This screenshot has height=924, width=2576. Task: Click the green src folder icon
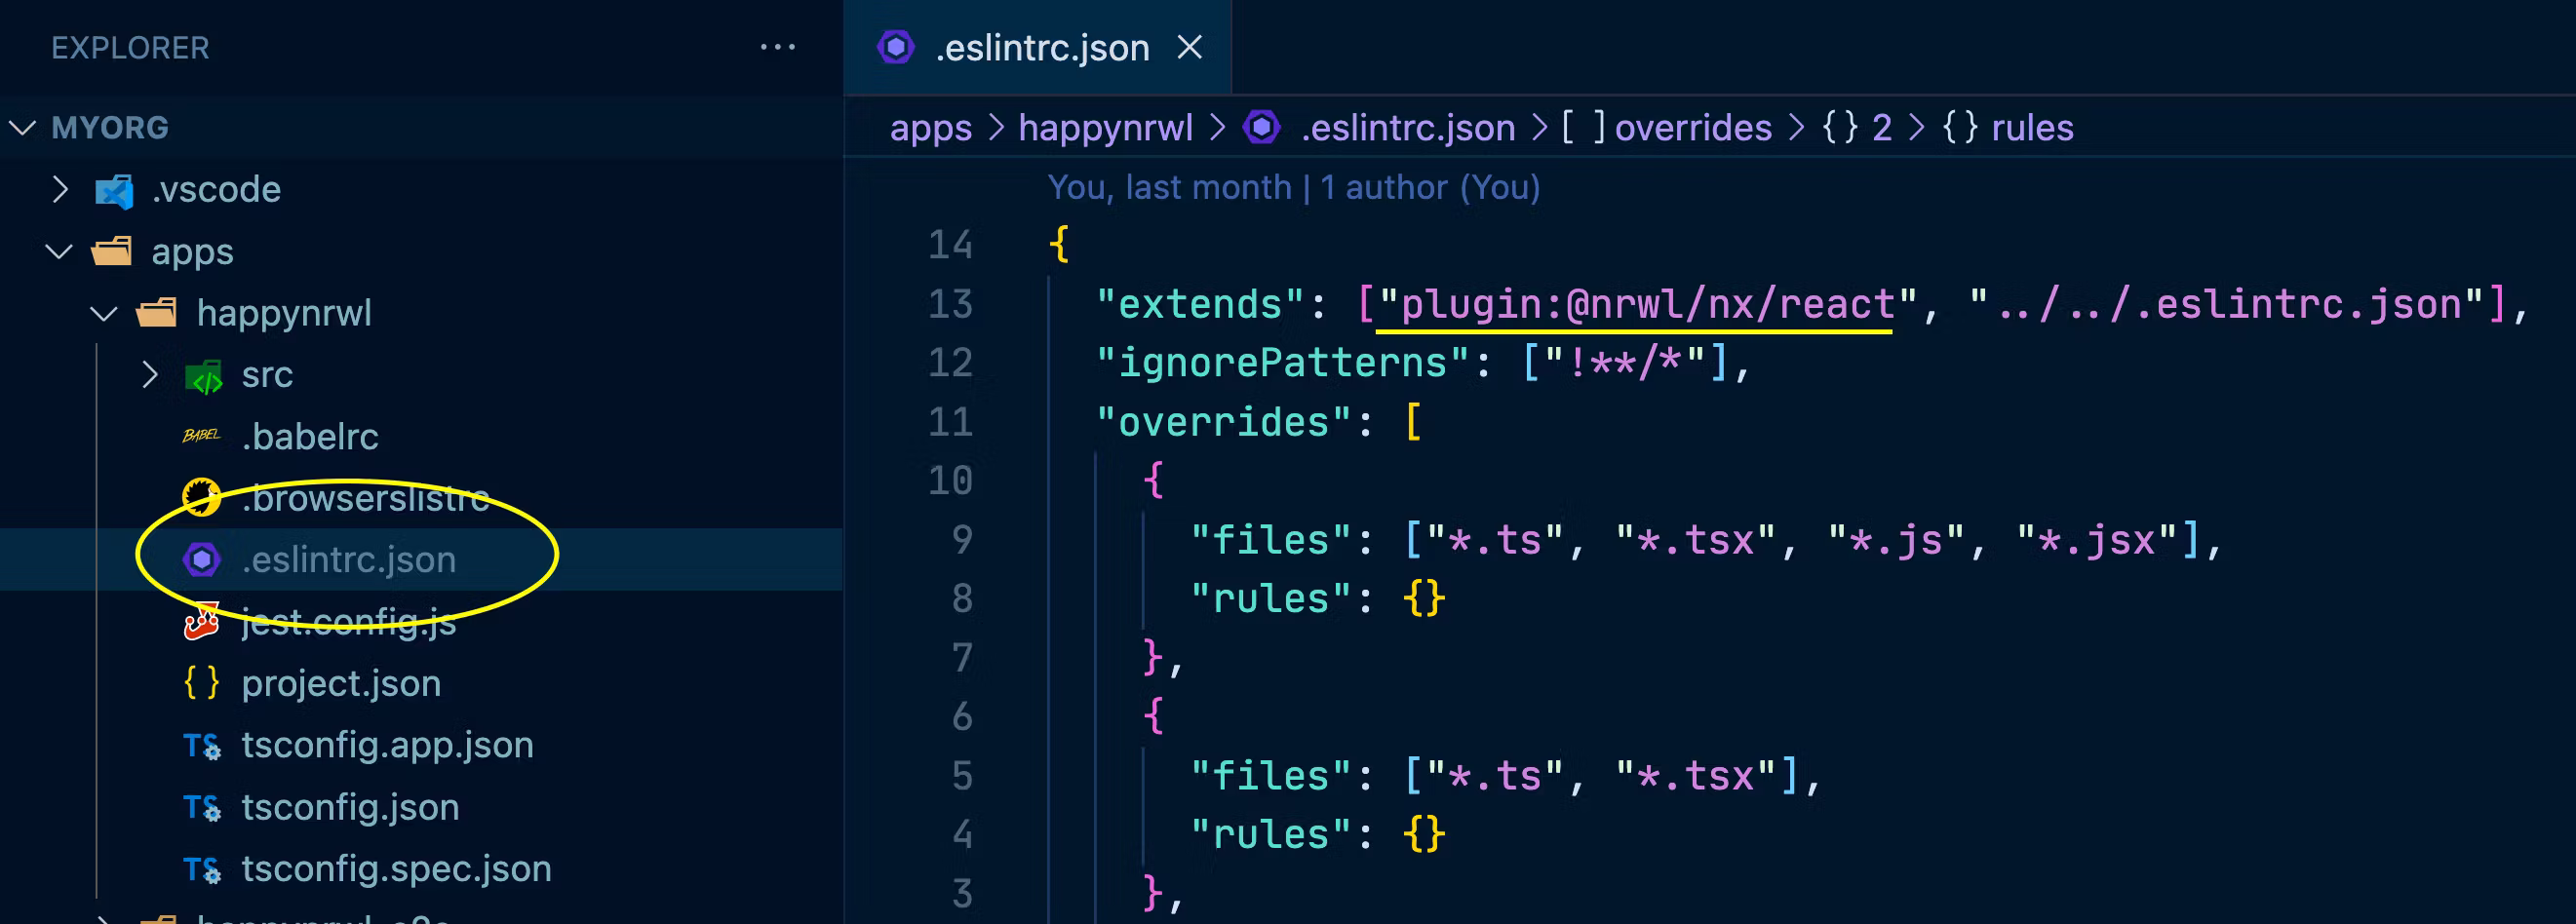point(204,376)
